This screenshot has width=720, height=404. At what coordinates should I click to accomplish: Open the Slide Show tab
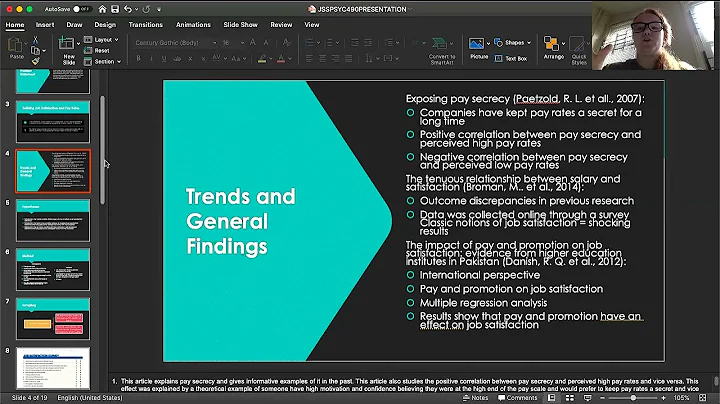pos(241,25)
